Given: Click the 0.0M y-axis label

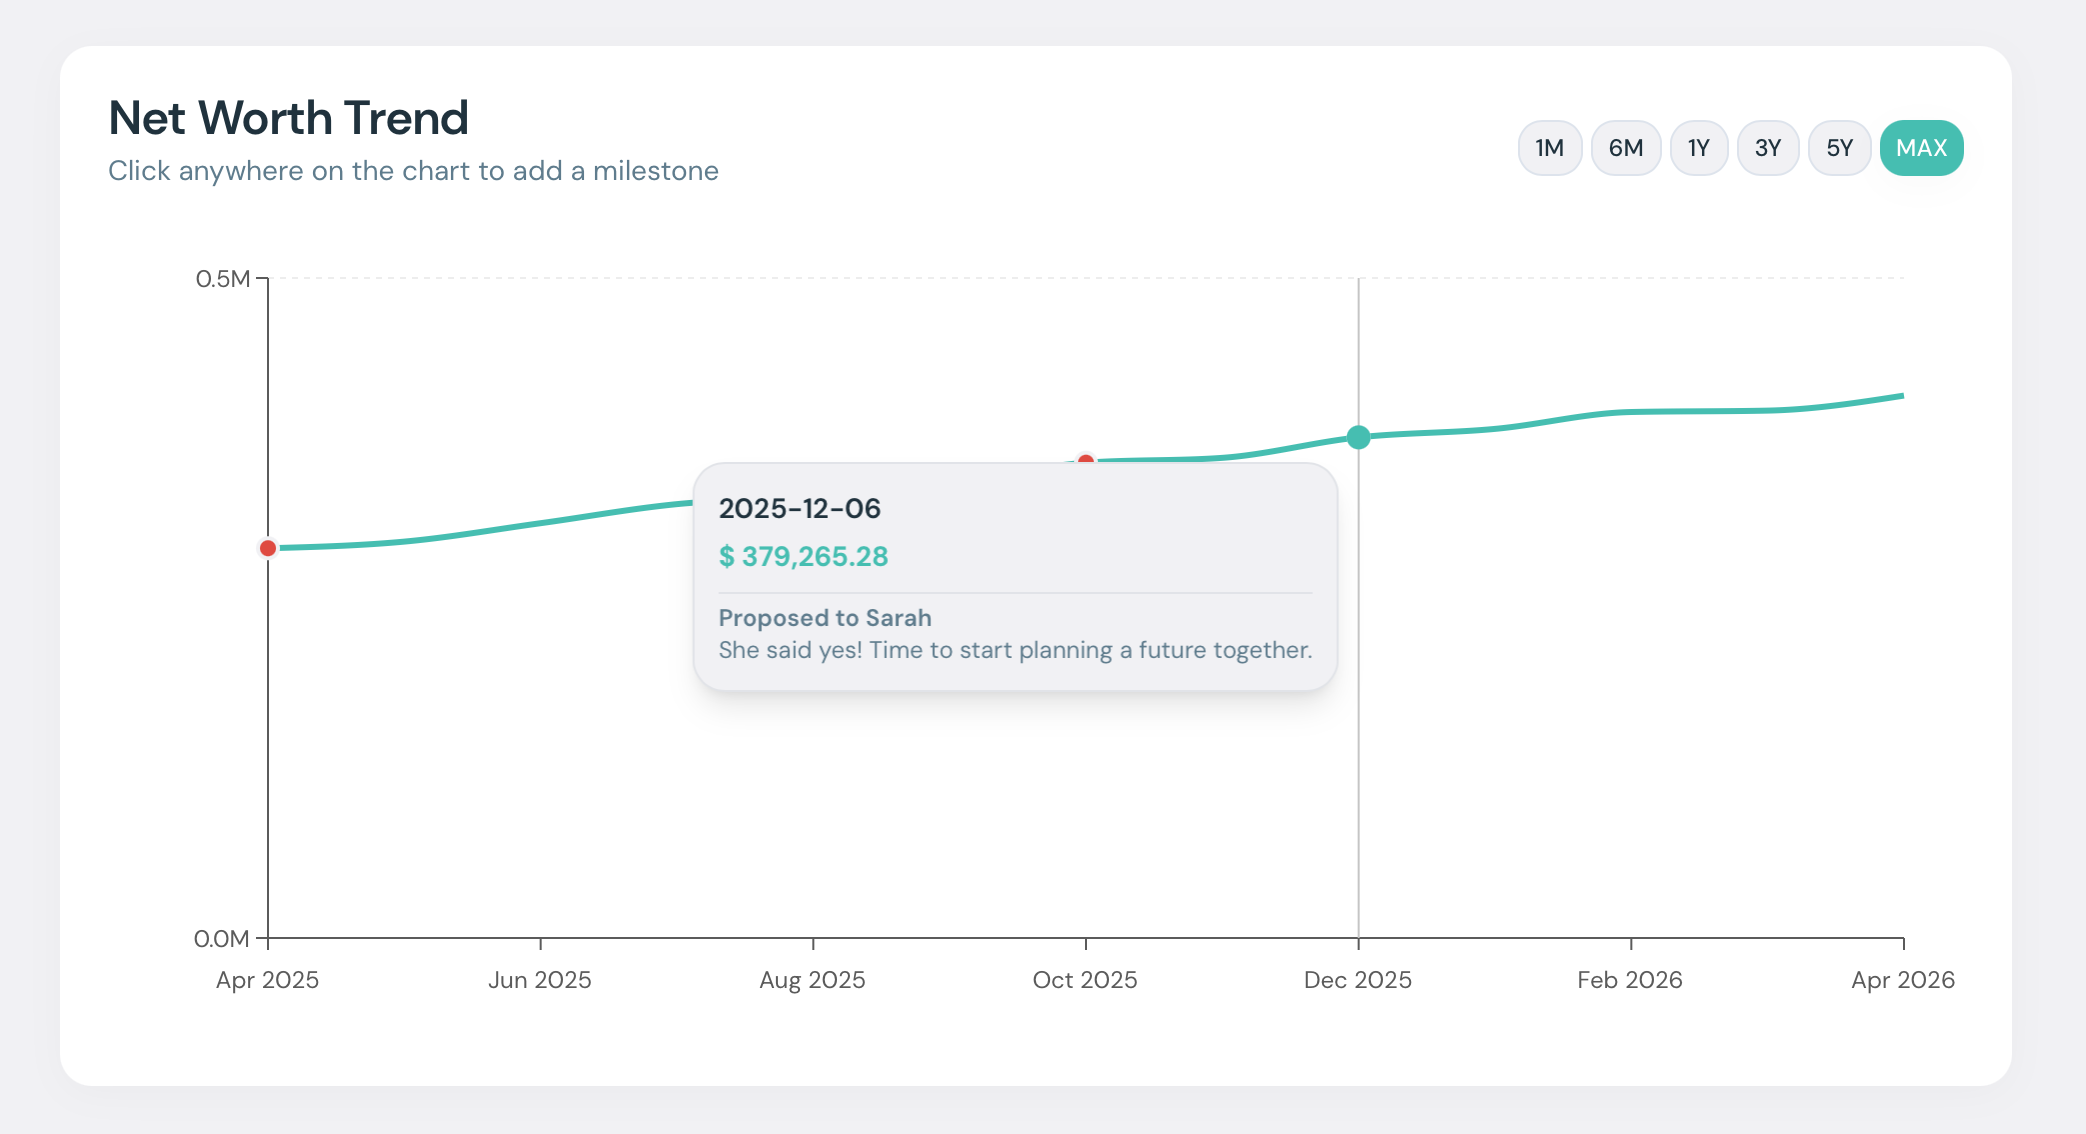Looking at the screenshot, I should (x=221, y=939).
